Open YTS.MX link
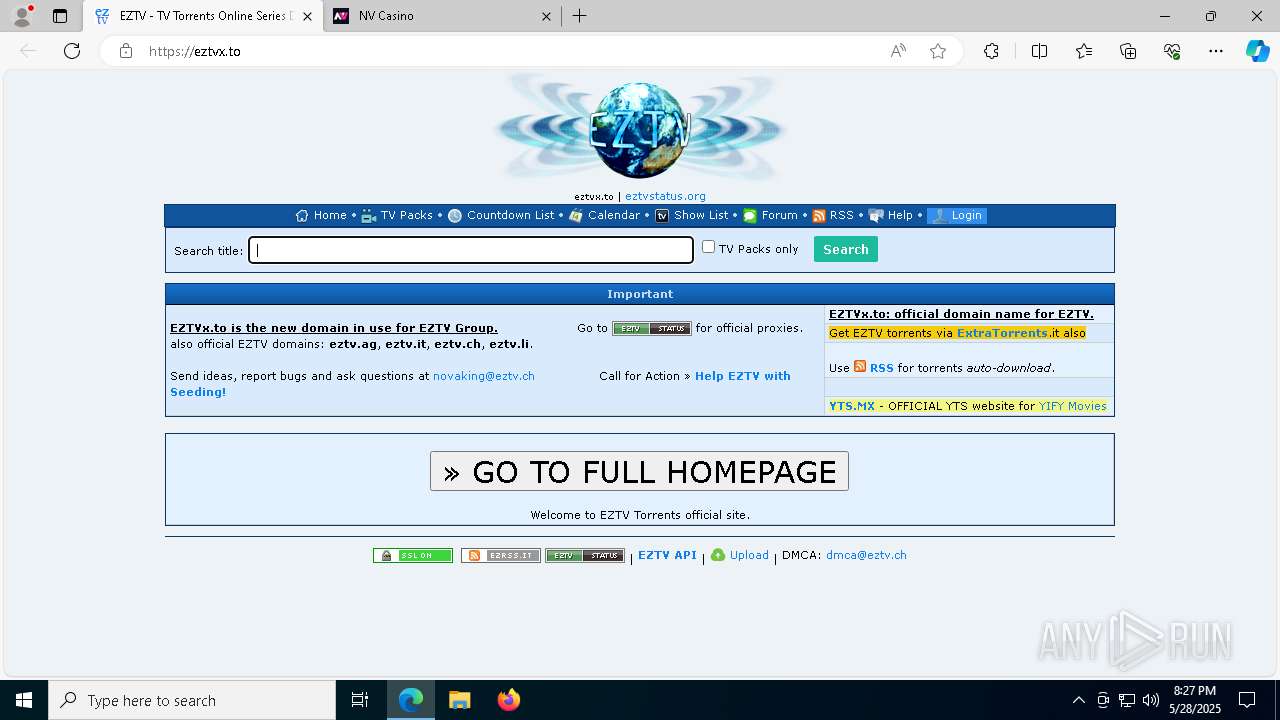The image size is (1280, 720). [852, 406]
